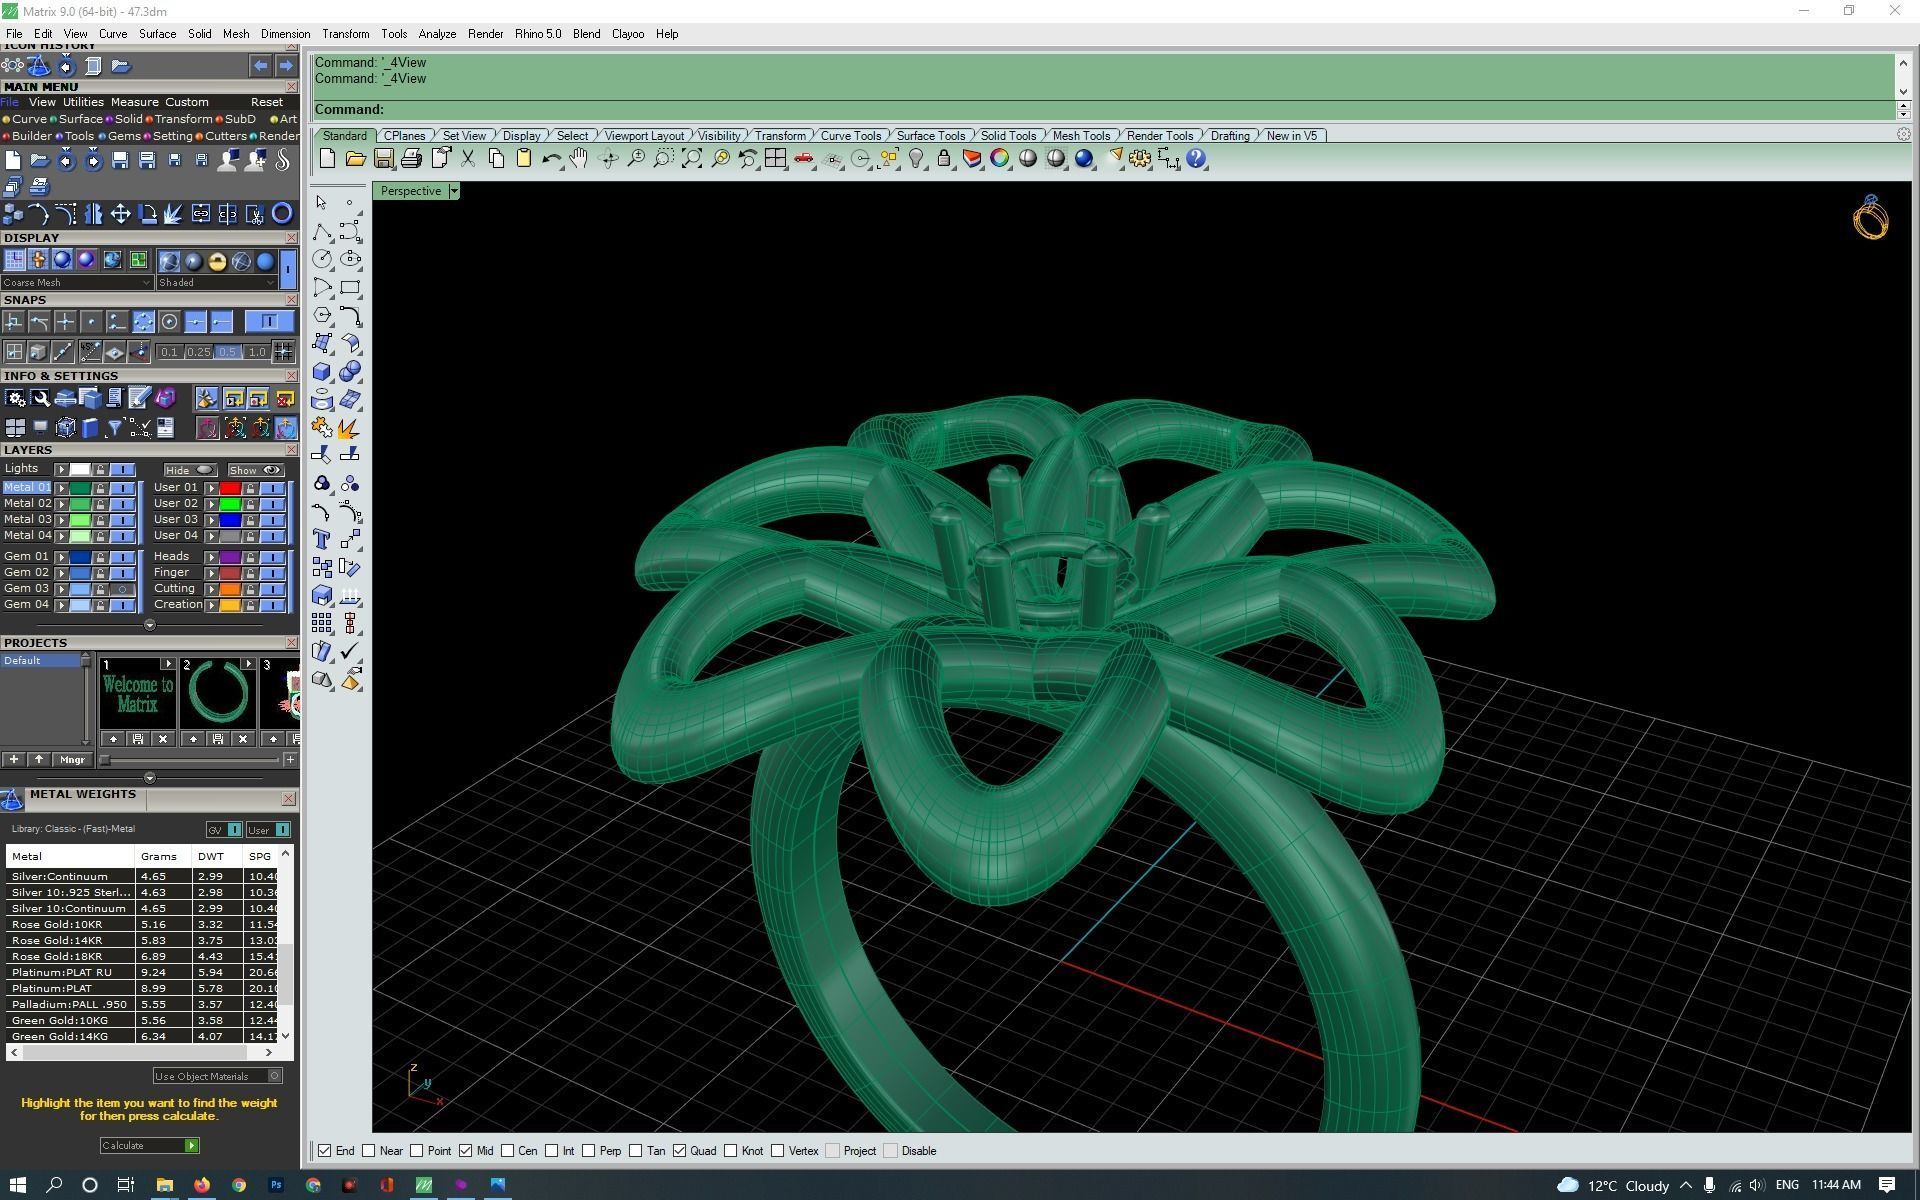1920x1200 pixels.
Task: Expand the User 01 layer arrow
Action: (211, 488)
